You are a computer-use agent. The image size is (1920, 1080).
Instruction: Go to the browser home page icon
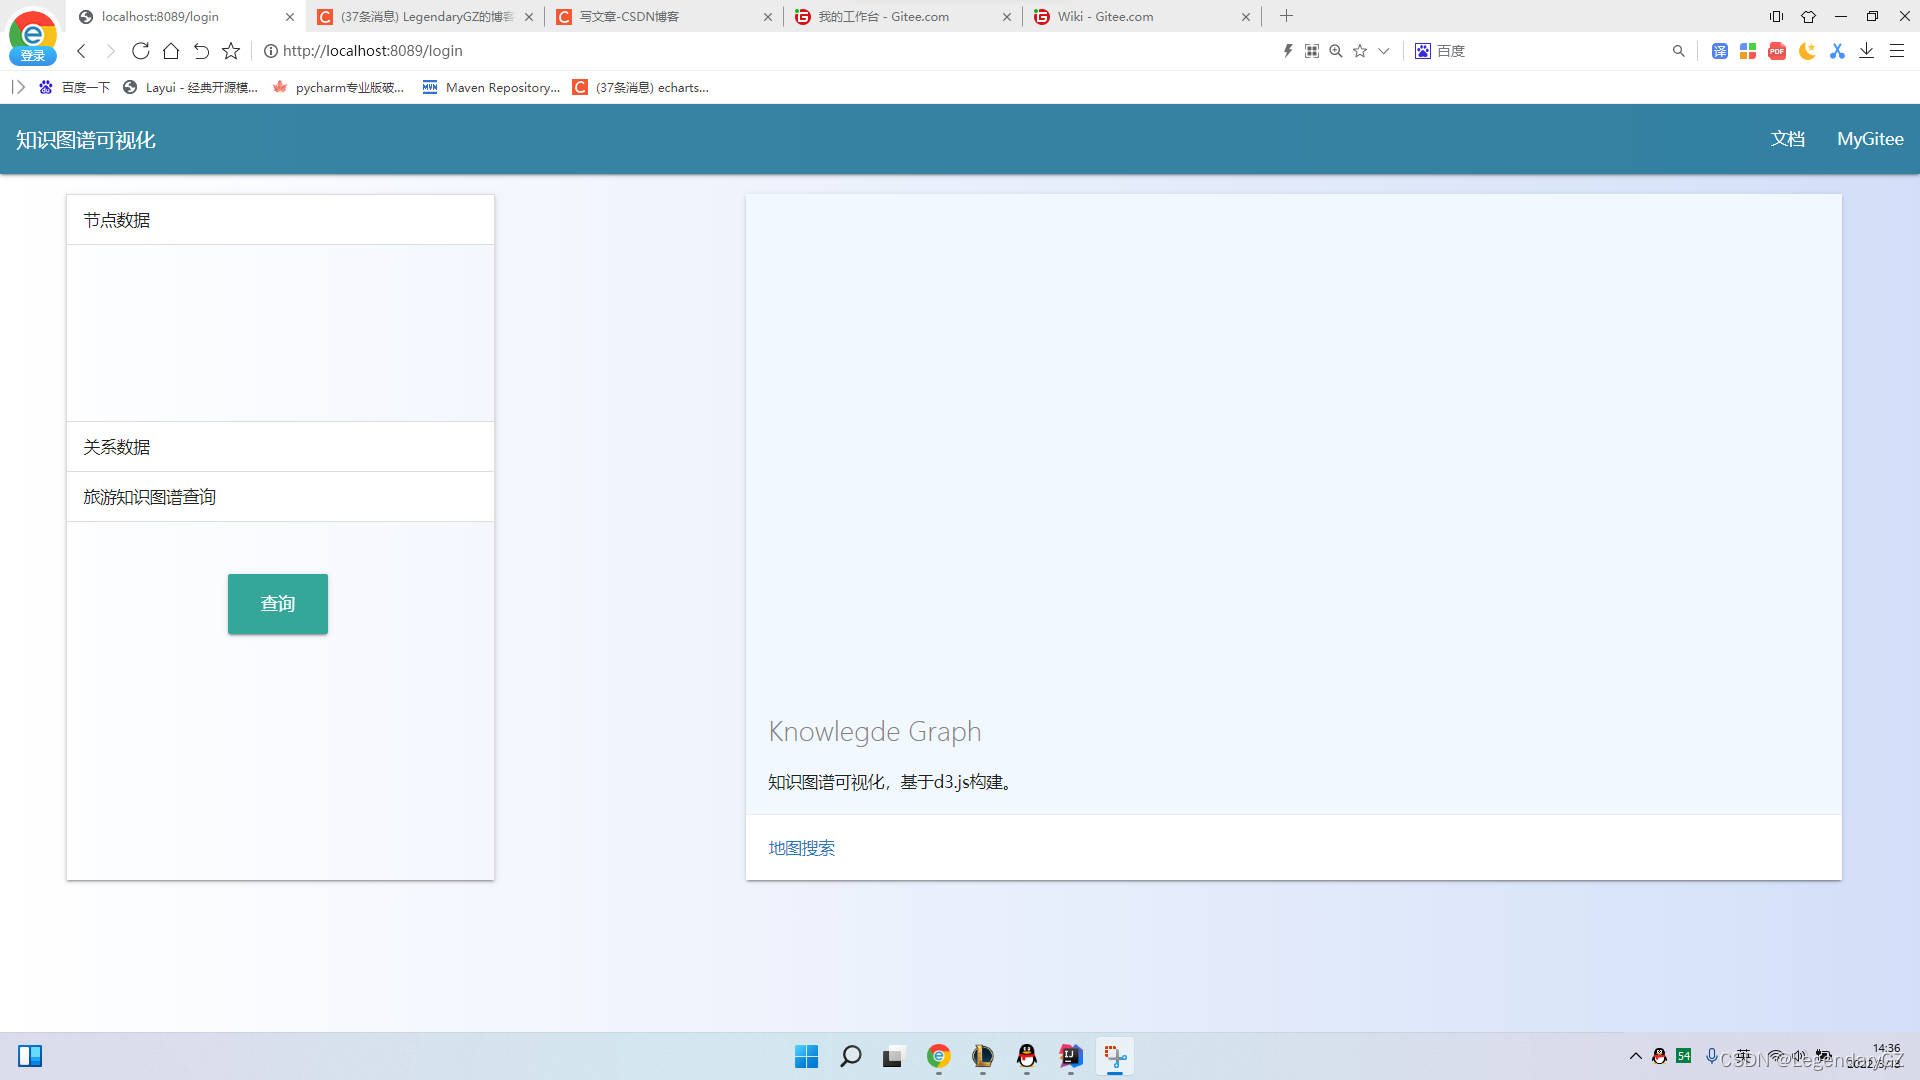pos(171,51)
